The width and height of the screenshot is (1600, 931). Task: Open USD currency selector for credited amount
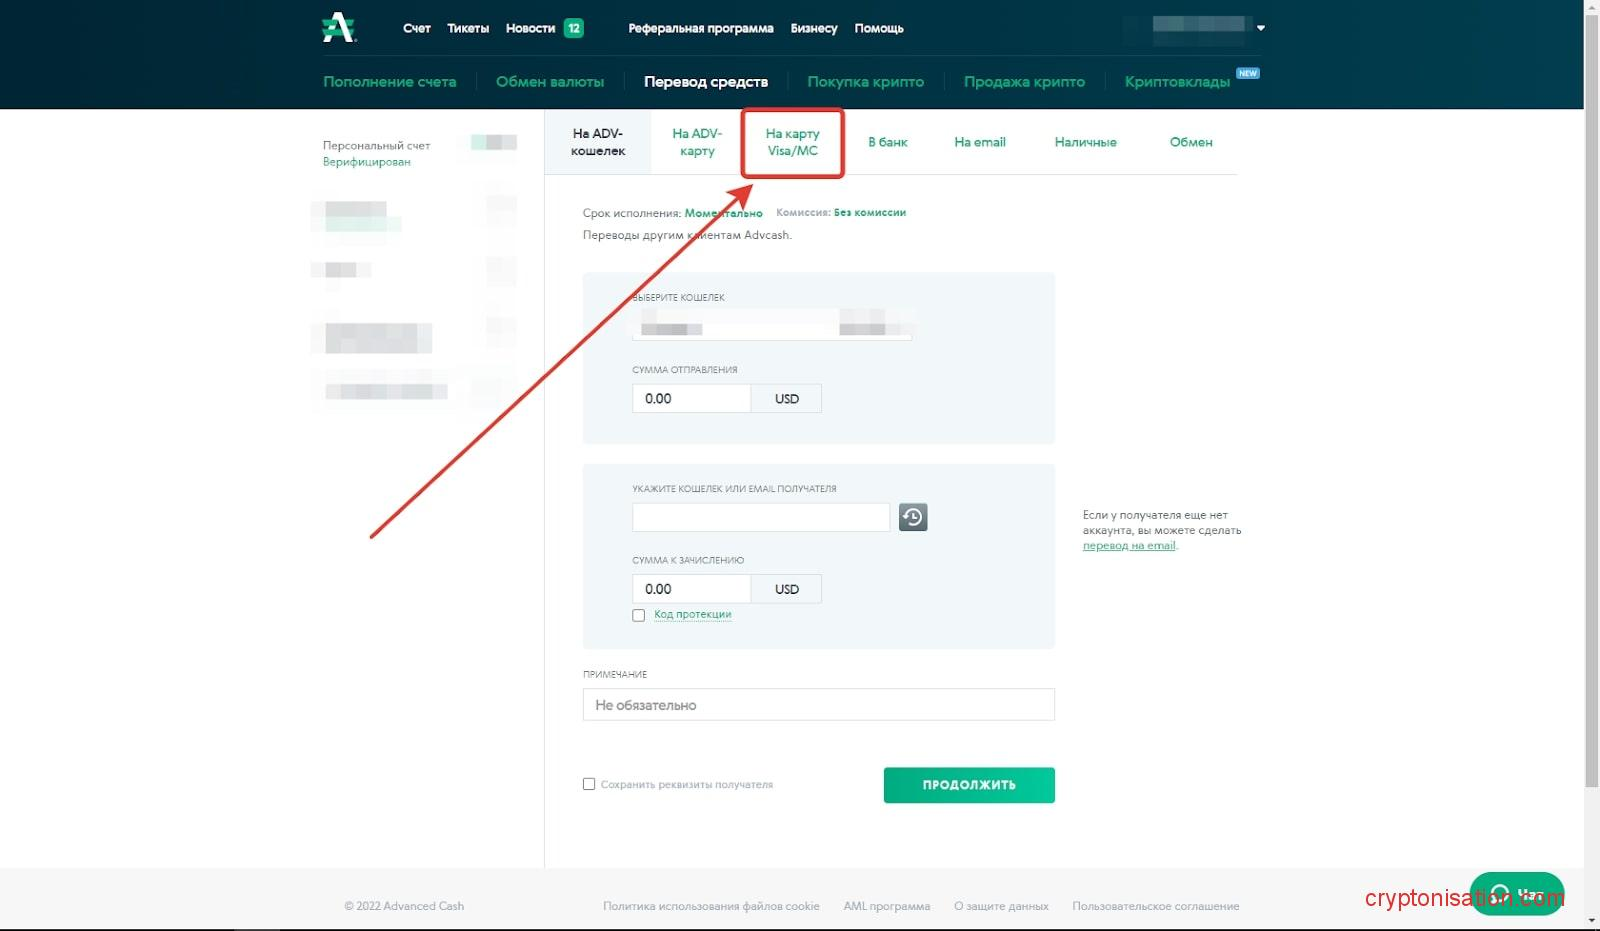coord(786,589)
